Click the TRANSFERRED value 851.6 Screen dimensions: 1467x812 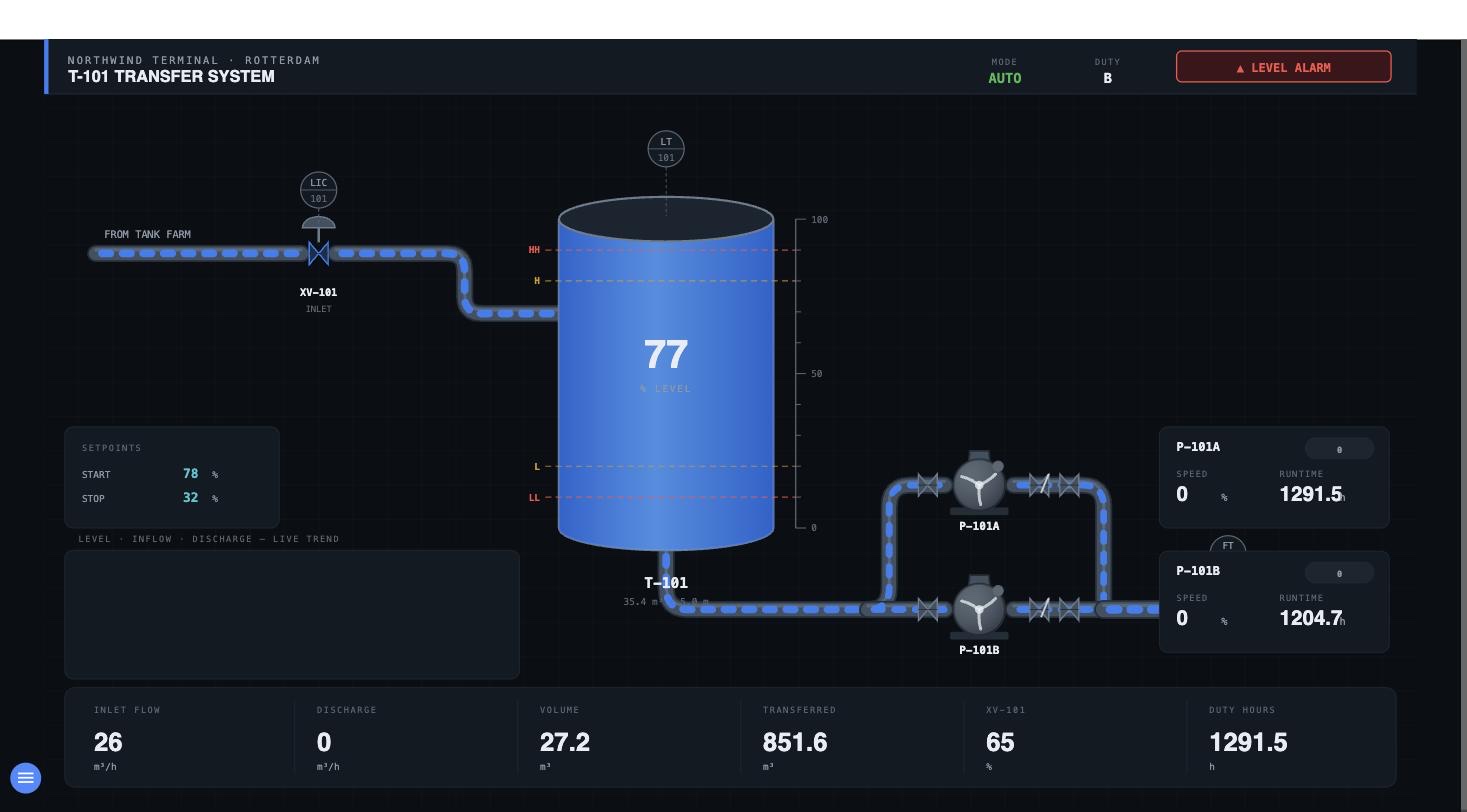click(795, 743)
